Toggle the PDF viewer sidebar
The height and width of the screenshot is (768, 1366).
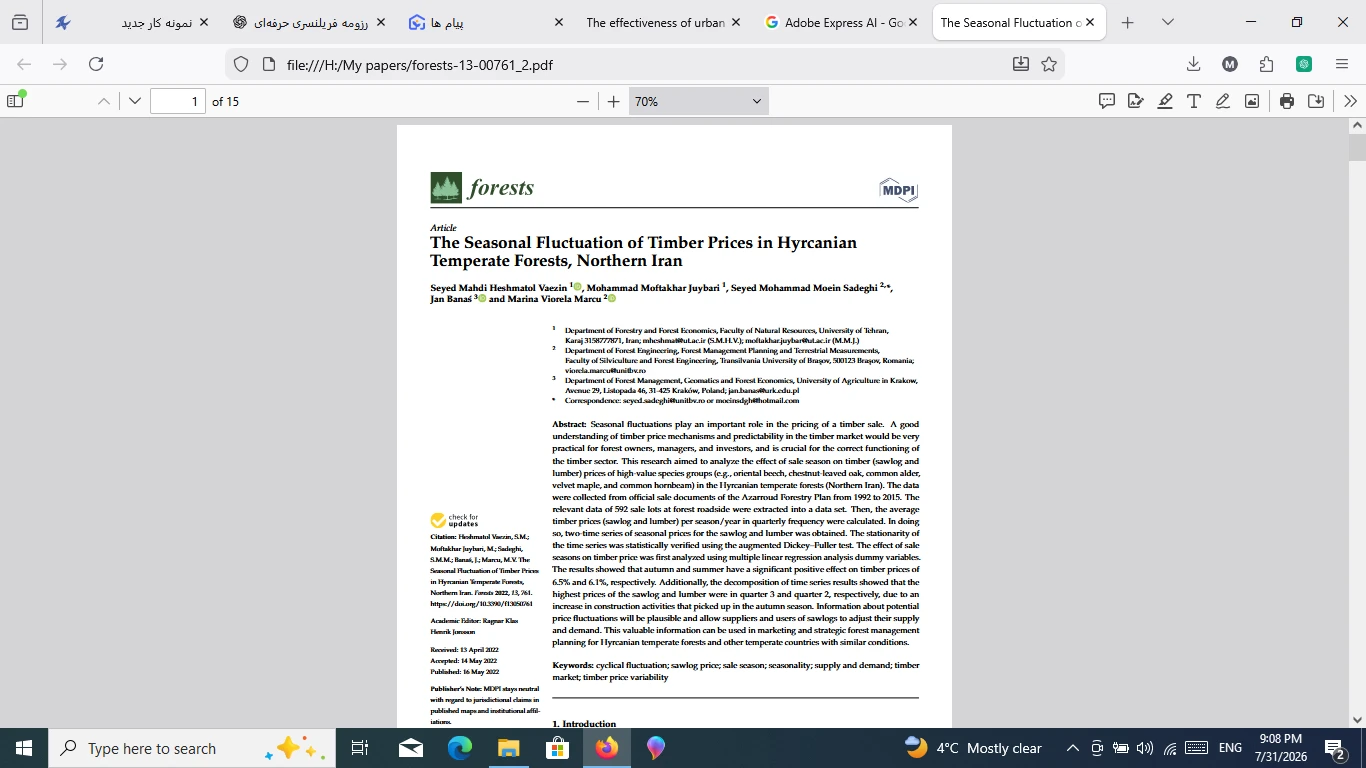click(x=16, y=101)
